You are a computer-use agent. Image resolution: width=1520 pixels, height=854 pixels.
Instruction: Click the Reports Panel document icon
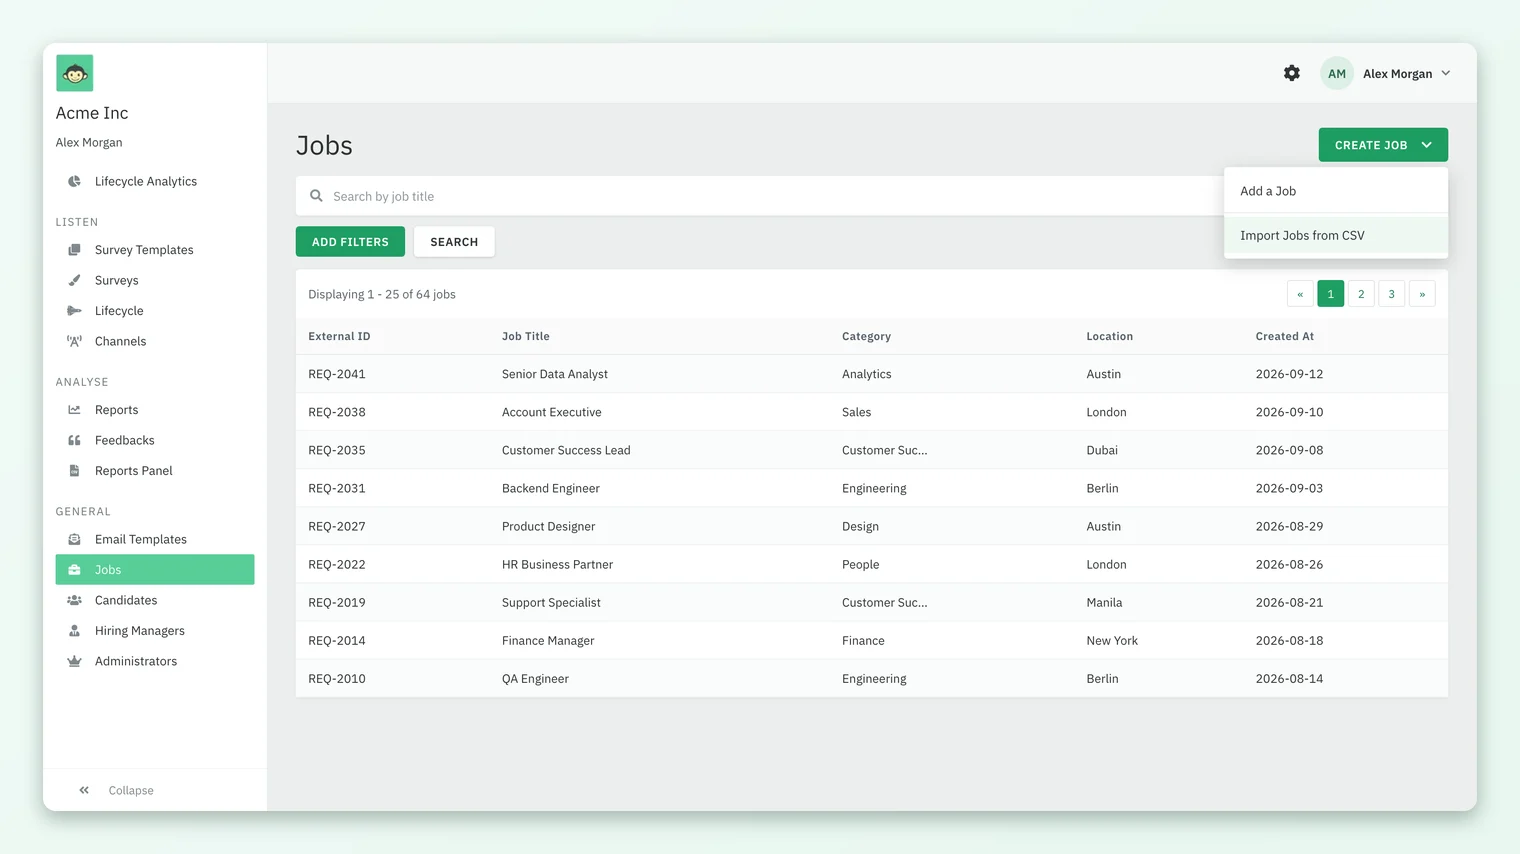[x=74, y=471]
